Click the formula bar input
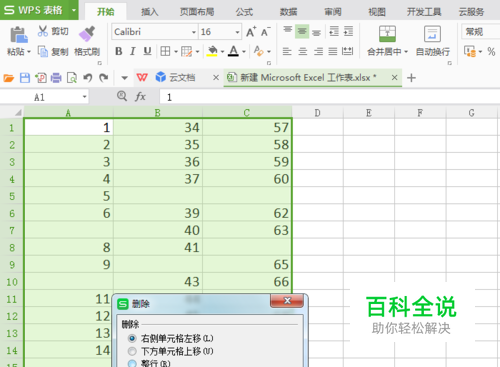The width and height of the screenshot is (500, 367). click(330, 97)
